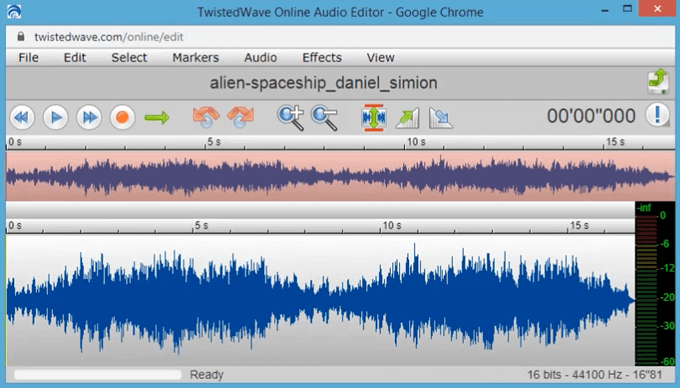This screenshot has width=680, height=388.
Task: Click the main blue waveform
Action: pos(320,300)
